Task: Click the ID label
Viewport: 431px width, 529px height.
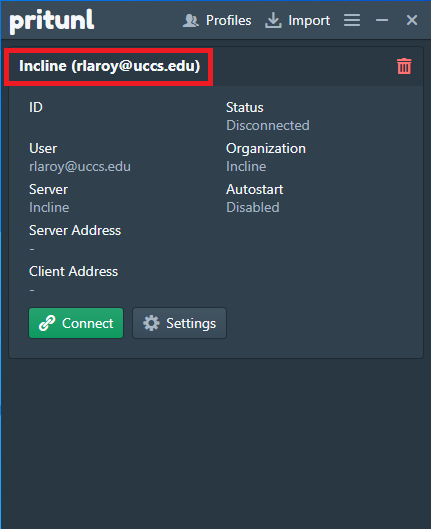Action: 36,108
